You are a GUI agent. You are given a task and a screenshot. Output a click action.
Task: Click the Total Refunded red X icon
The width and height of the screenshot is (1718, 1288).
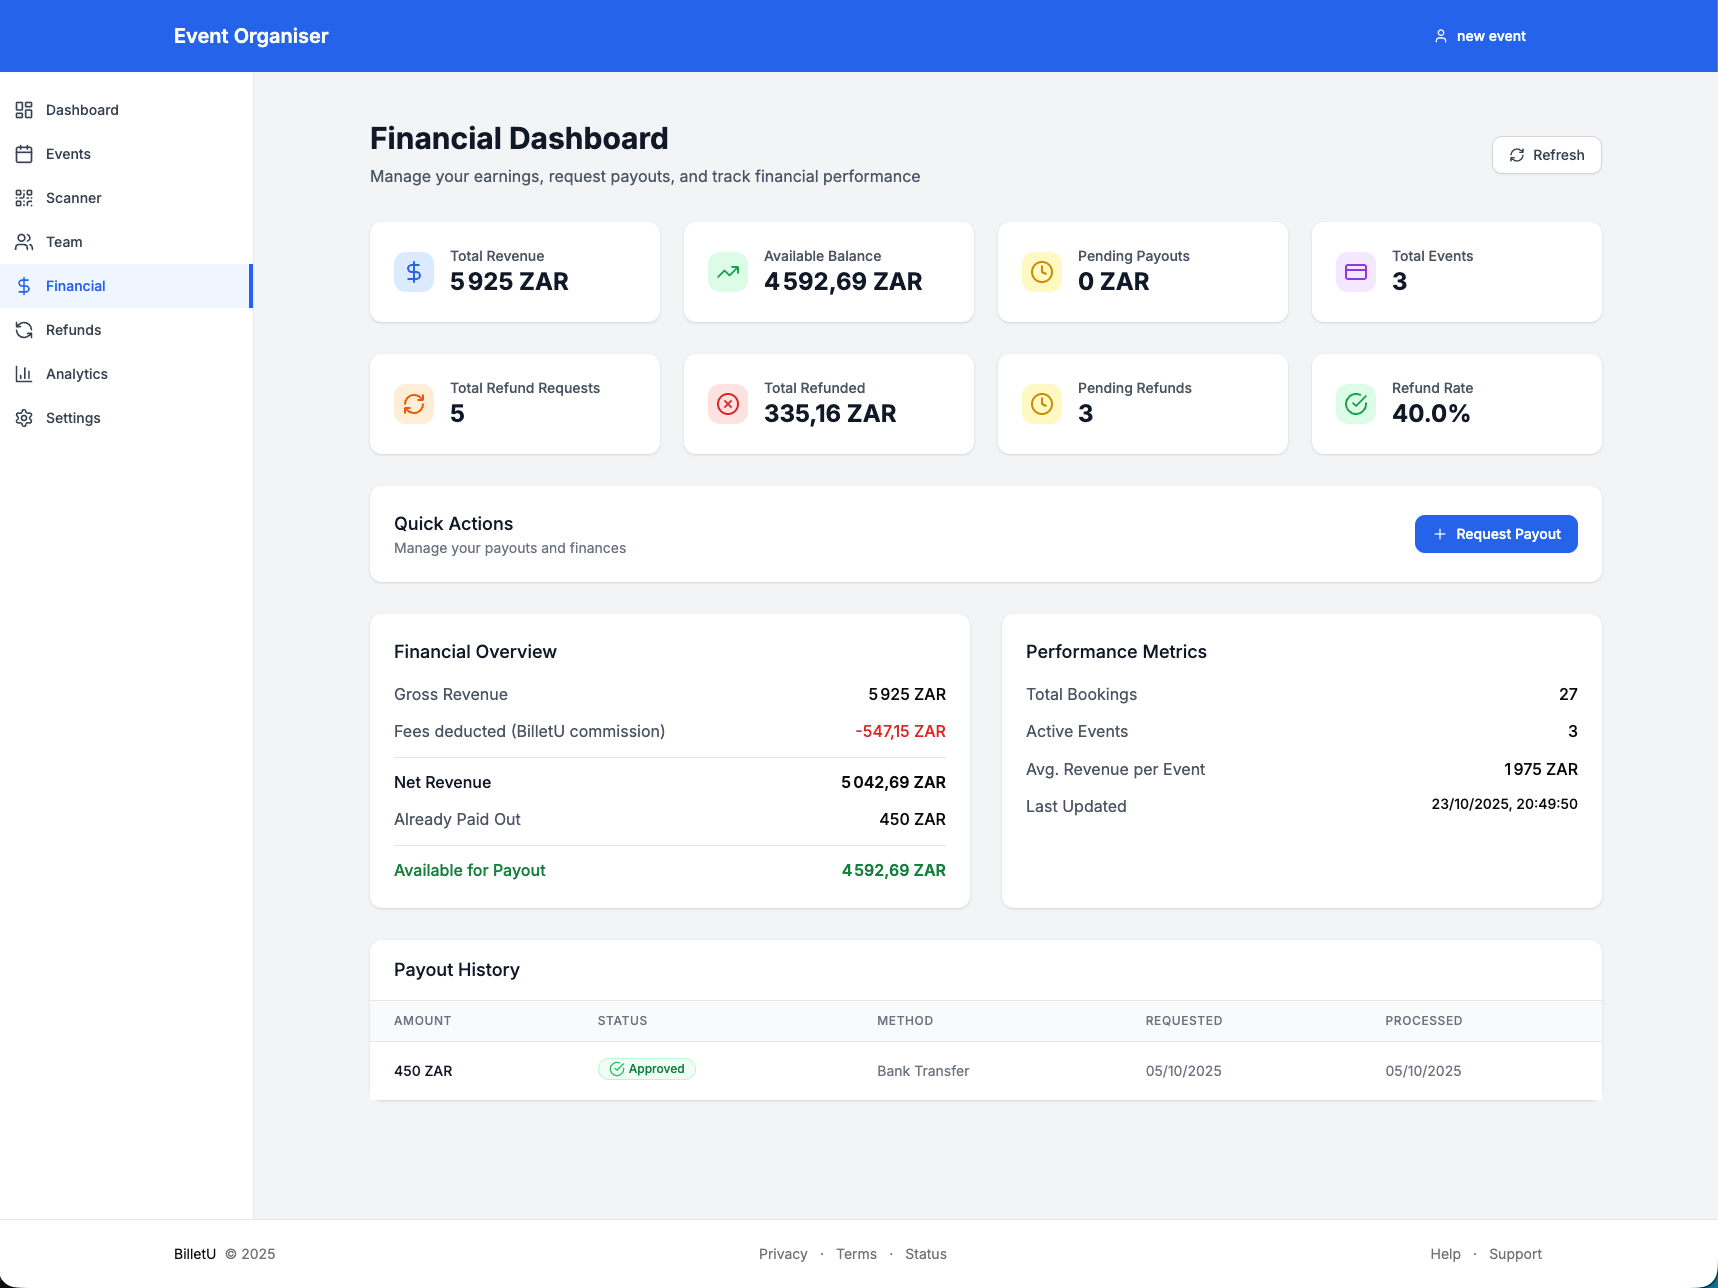pyautogui.click(x=728, y=404)
